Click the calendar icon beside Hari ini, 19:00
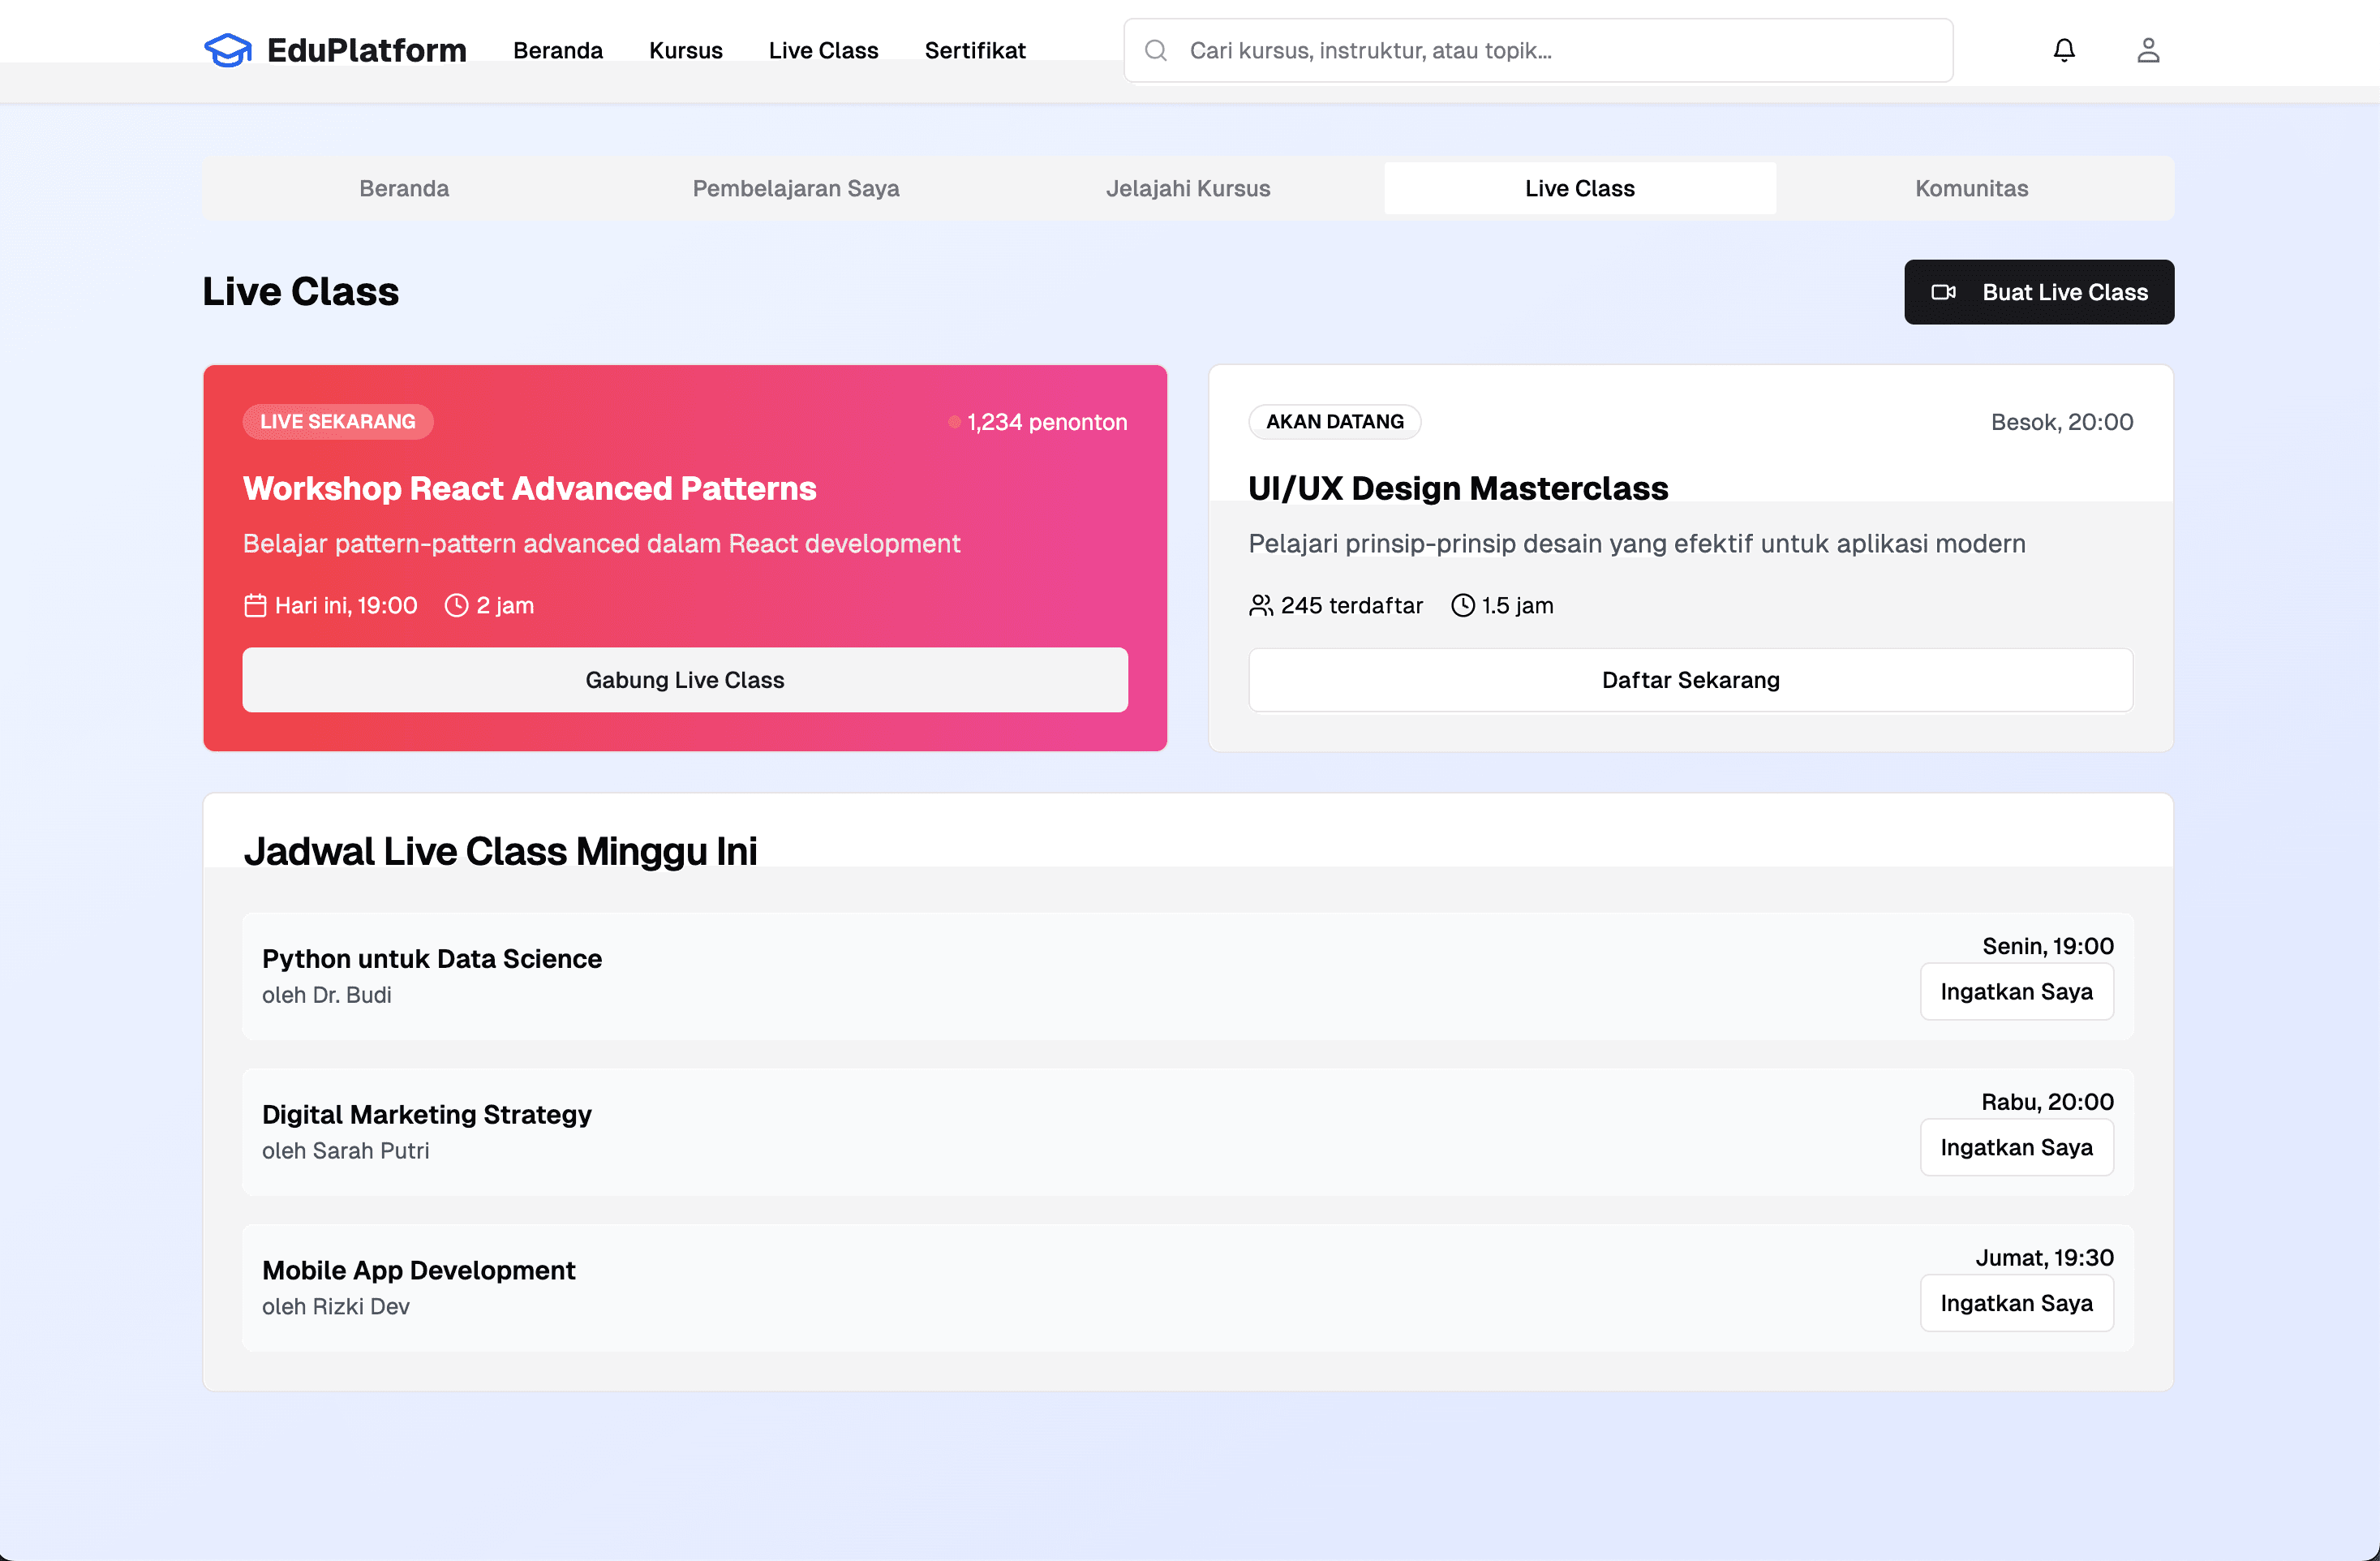 pyautogui.click(x=255, y=605)
